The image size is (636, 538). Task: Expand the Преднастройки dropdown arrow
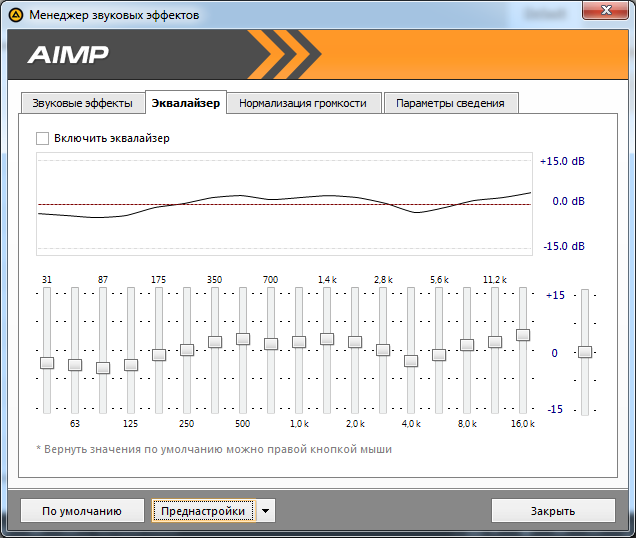(266, 511)
